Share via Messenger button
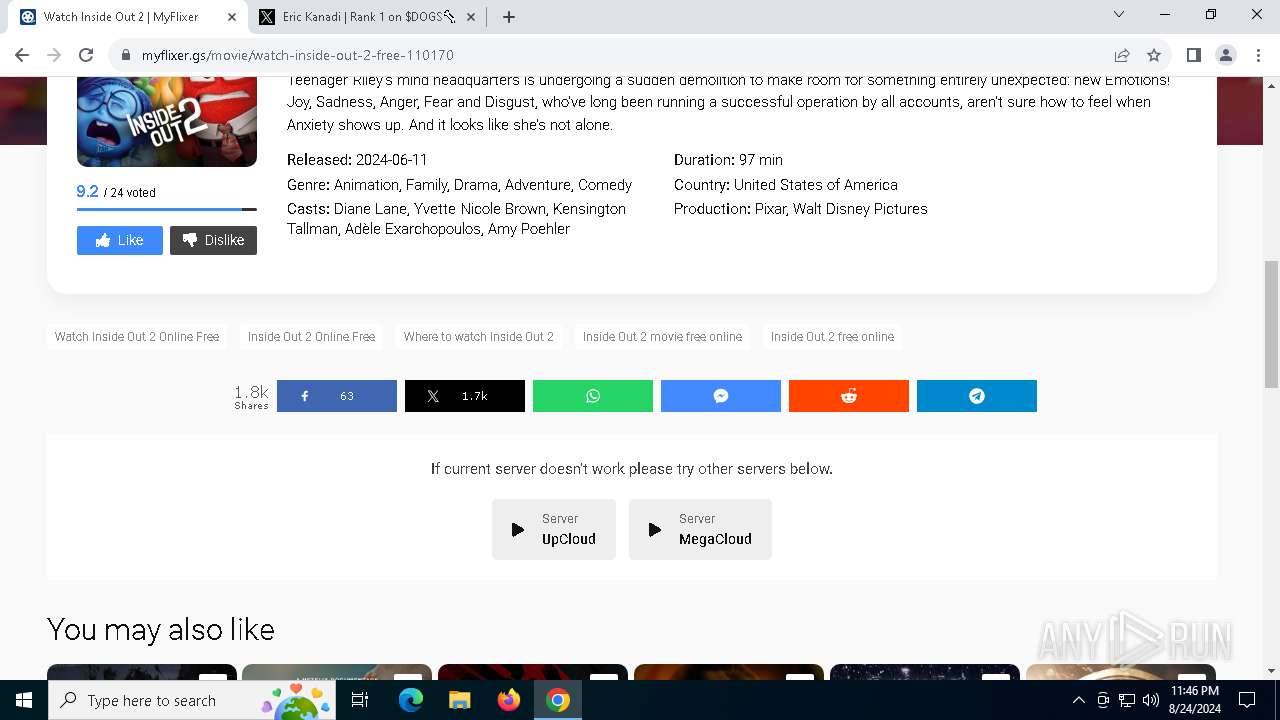 coord(721,396)
